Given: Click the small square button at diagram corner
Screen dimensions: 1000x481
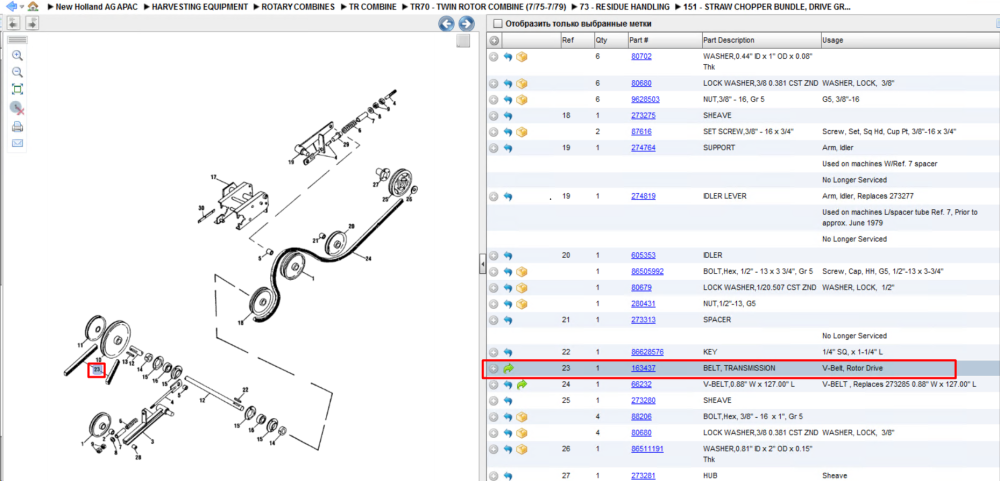Looking at the screenshot, I should coord(464,41).
